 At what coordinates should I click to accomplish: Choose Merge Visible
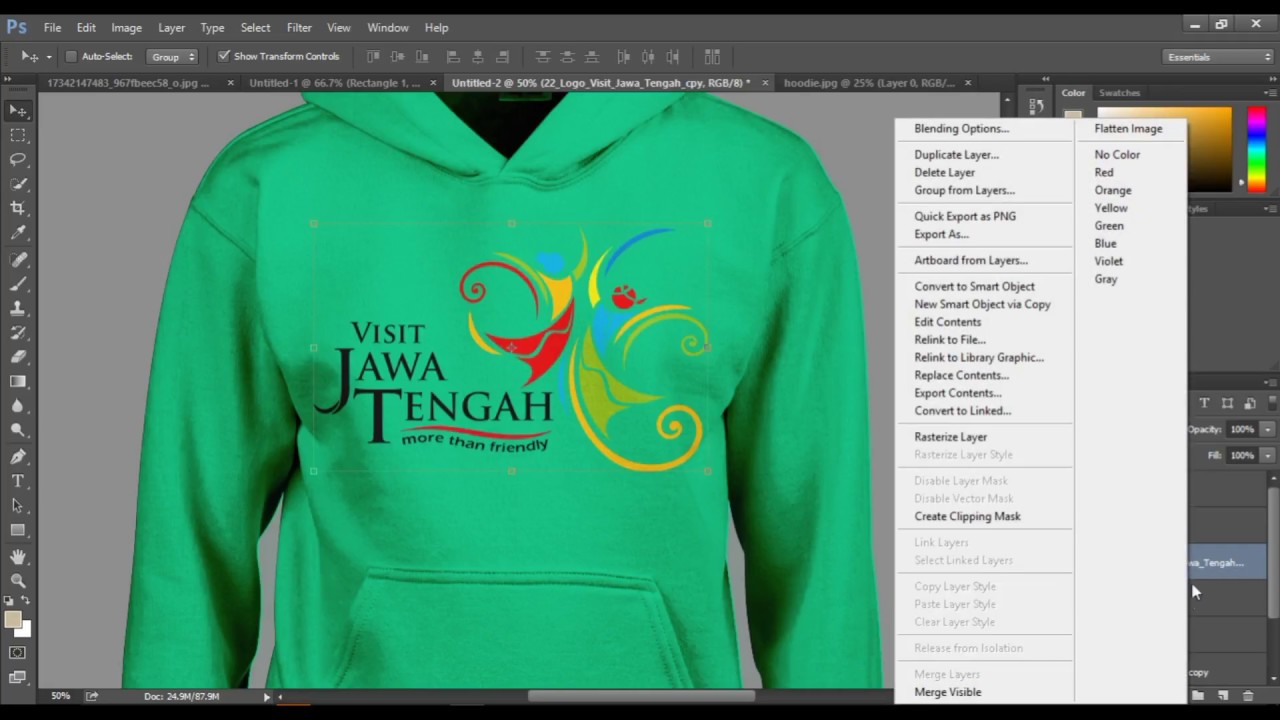click(947, 692)
